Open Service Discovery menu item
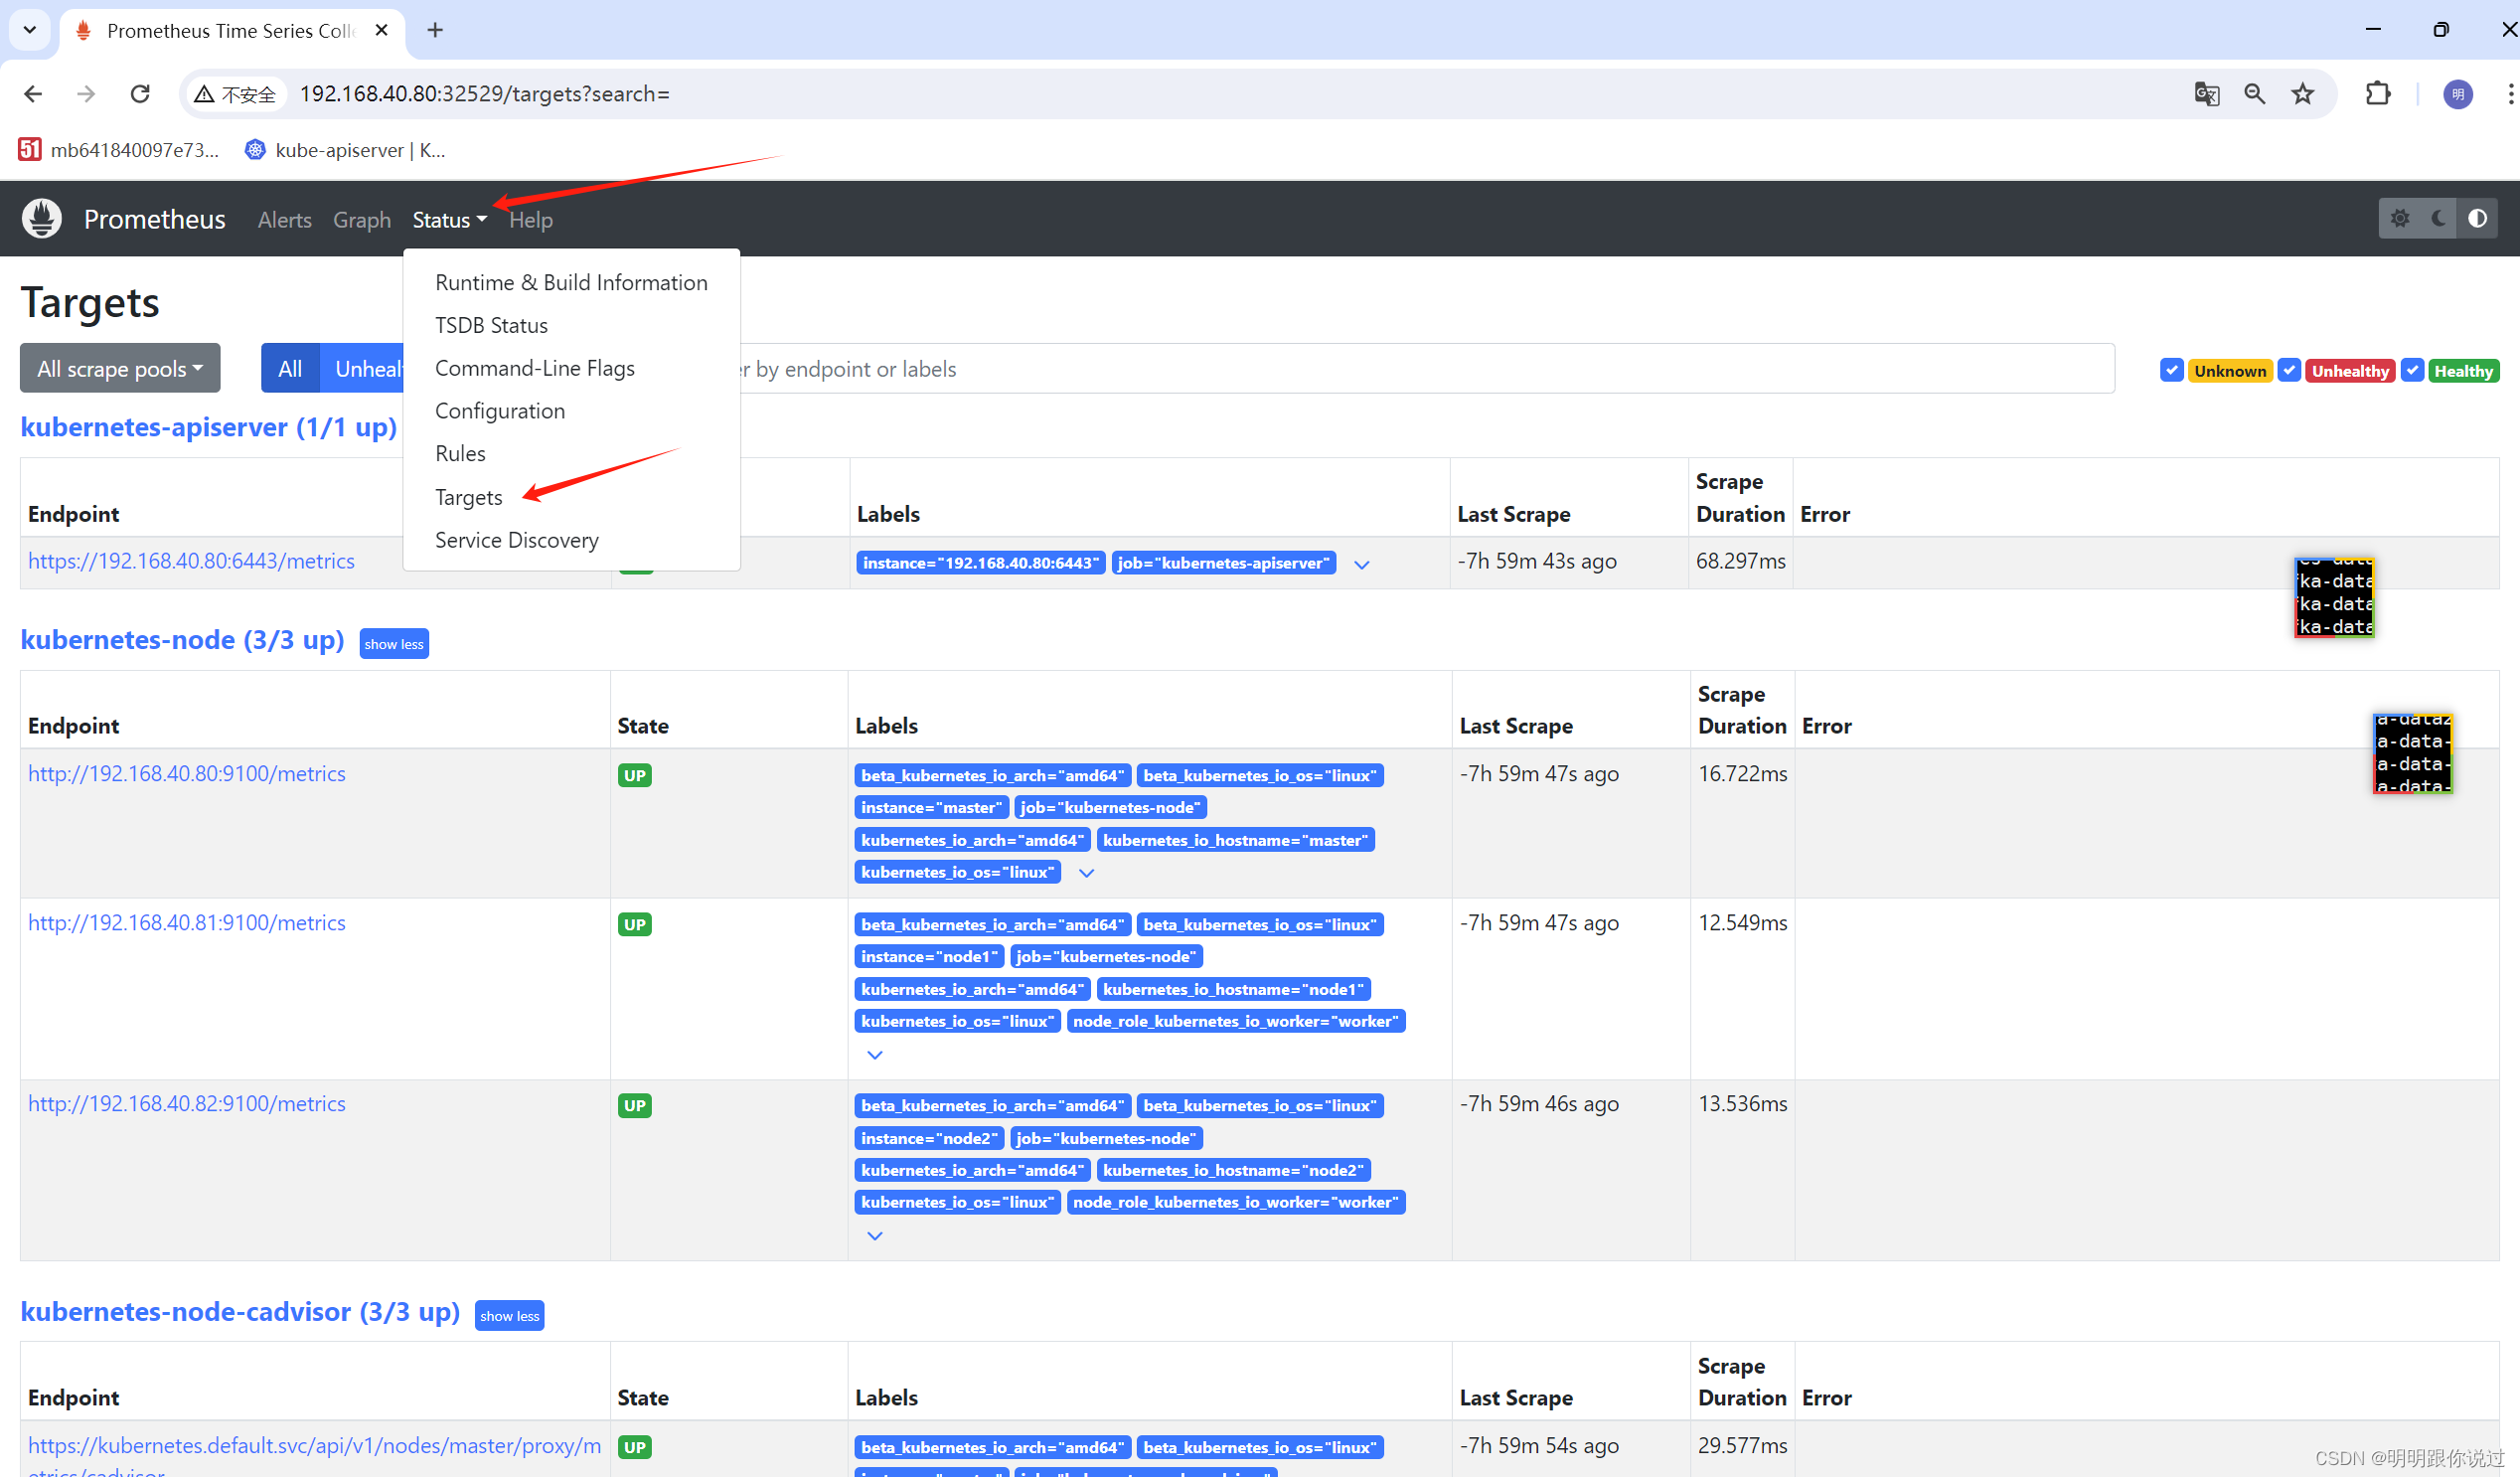 click(571, 540)
